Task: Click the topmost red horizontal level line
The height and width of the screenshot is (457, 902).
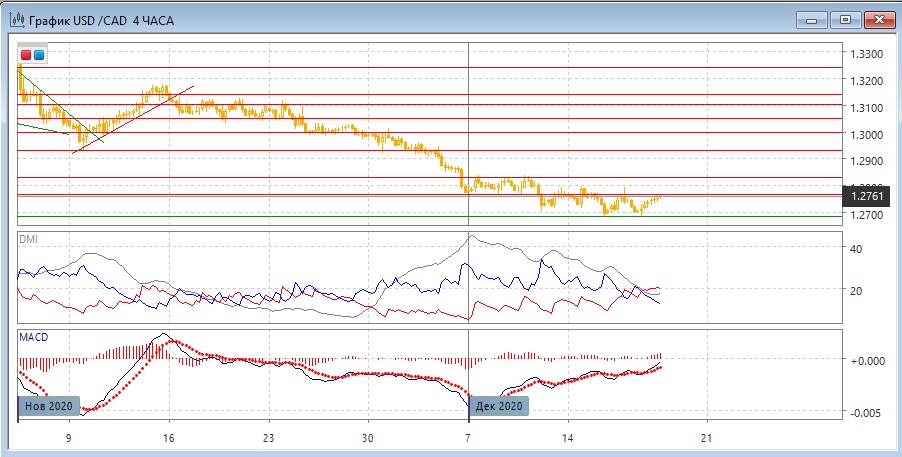Action: [400, 68]
